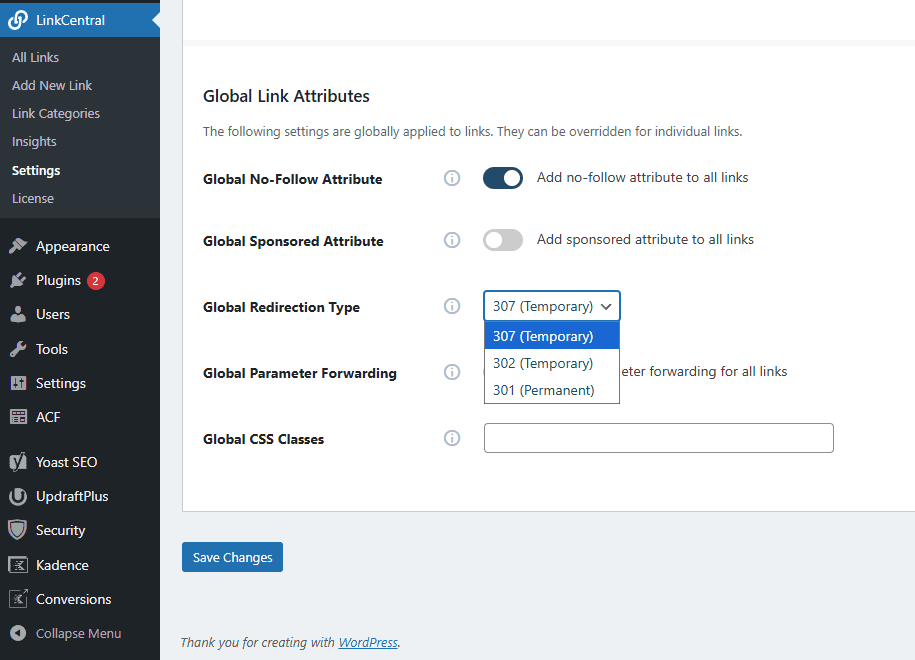Choose 301 (Permanent) redirection option

coord(543,390)
